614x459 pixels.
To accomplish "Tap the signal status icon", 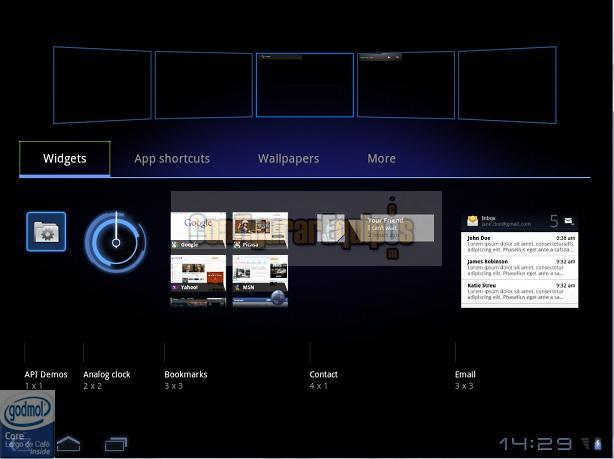I will pos(586,444).
